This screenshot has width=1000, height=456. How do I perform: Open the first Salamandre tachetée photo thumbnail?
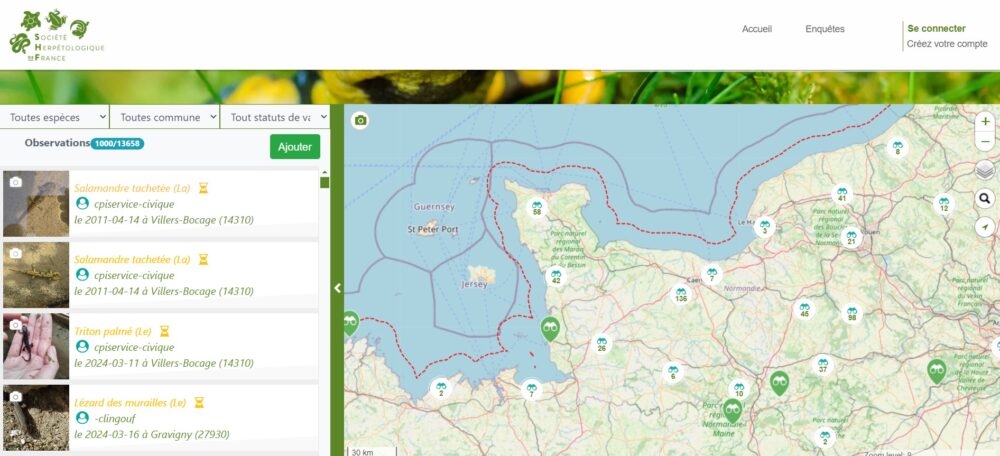pos(36,203)
